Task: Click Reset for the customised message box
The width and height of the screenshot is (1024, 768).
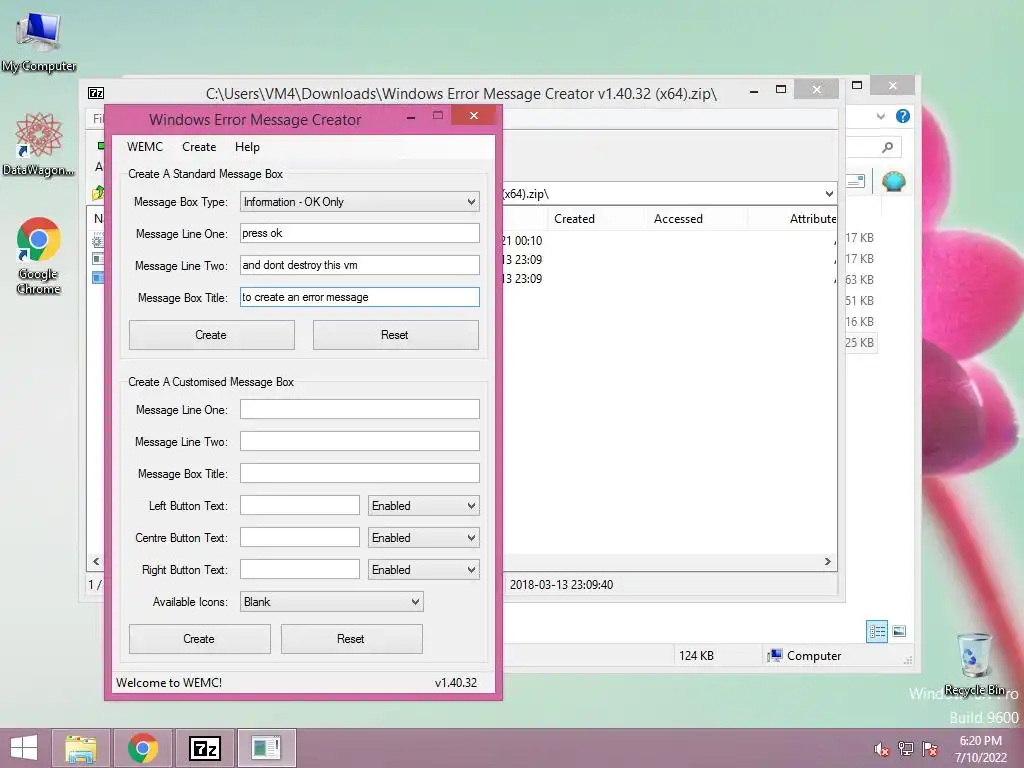Action: pyautogui.click(x=351, y=639)
